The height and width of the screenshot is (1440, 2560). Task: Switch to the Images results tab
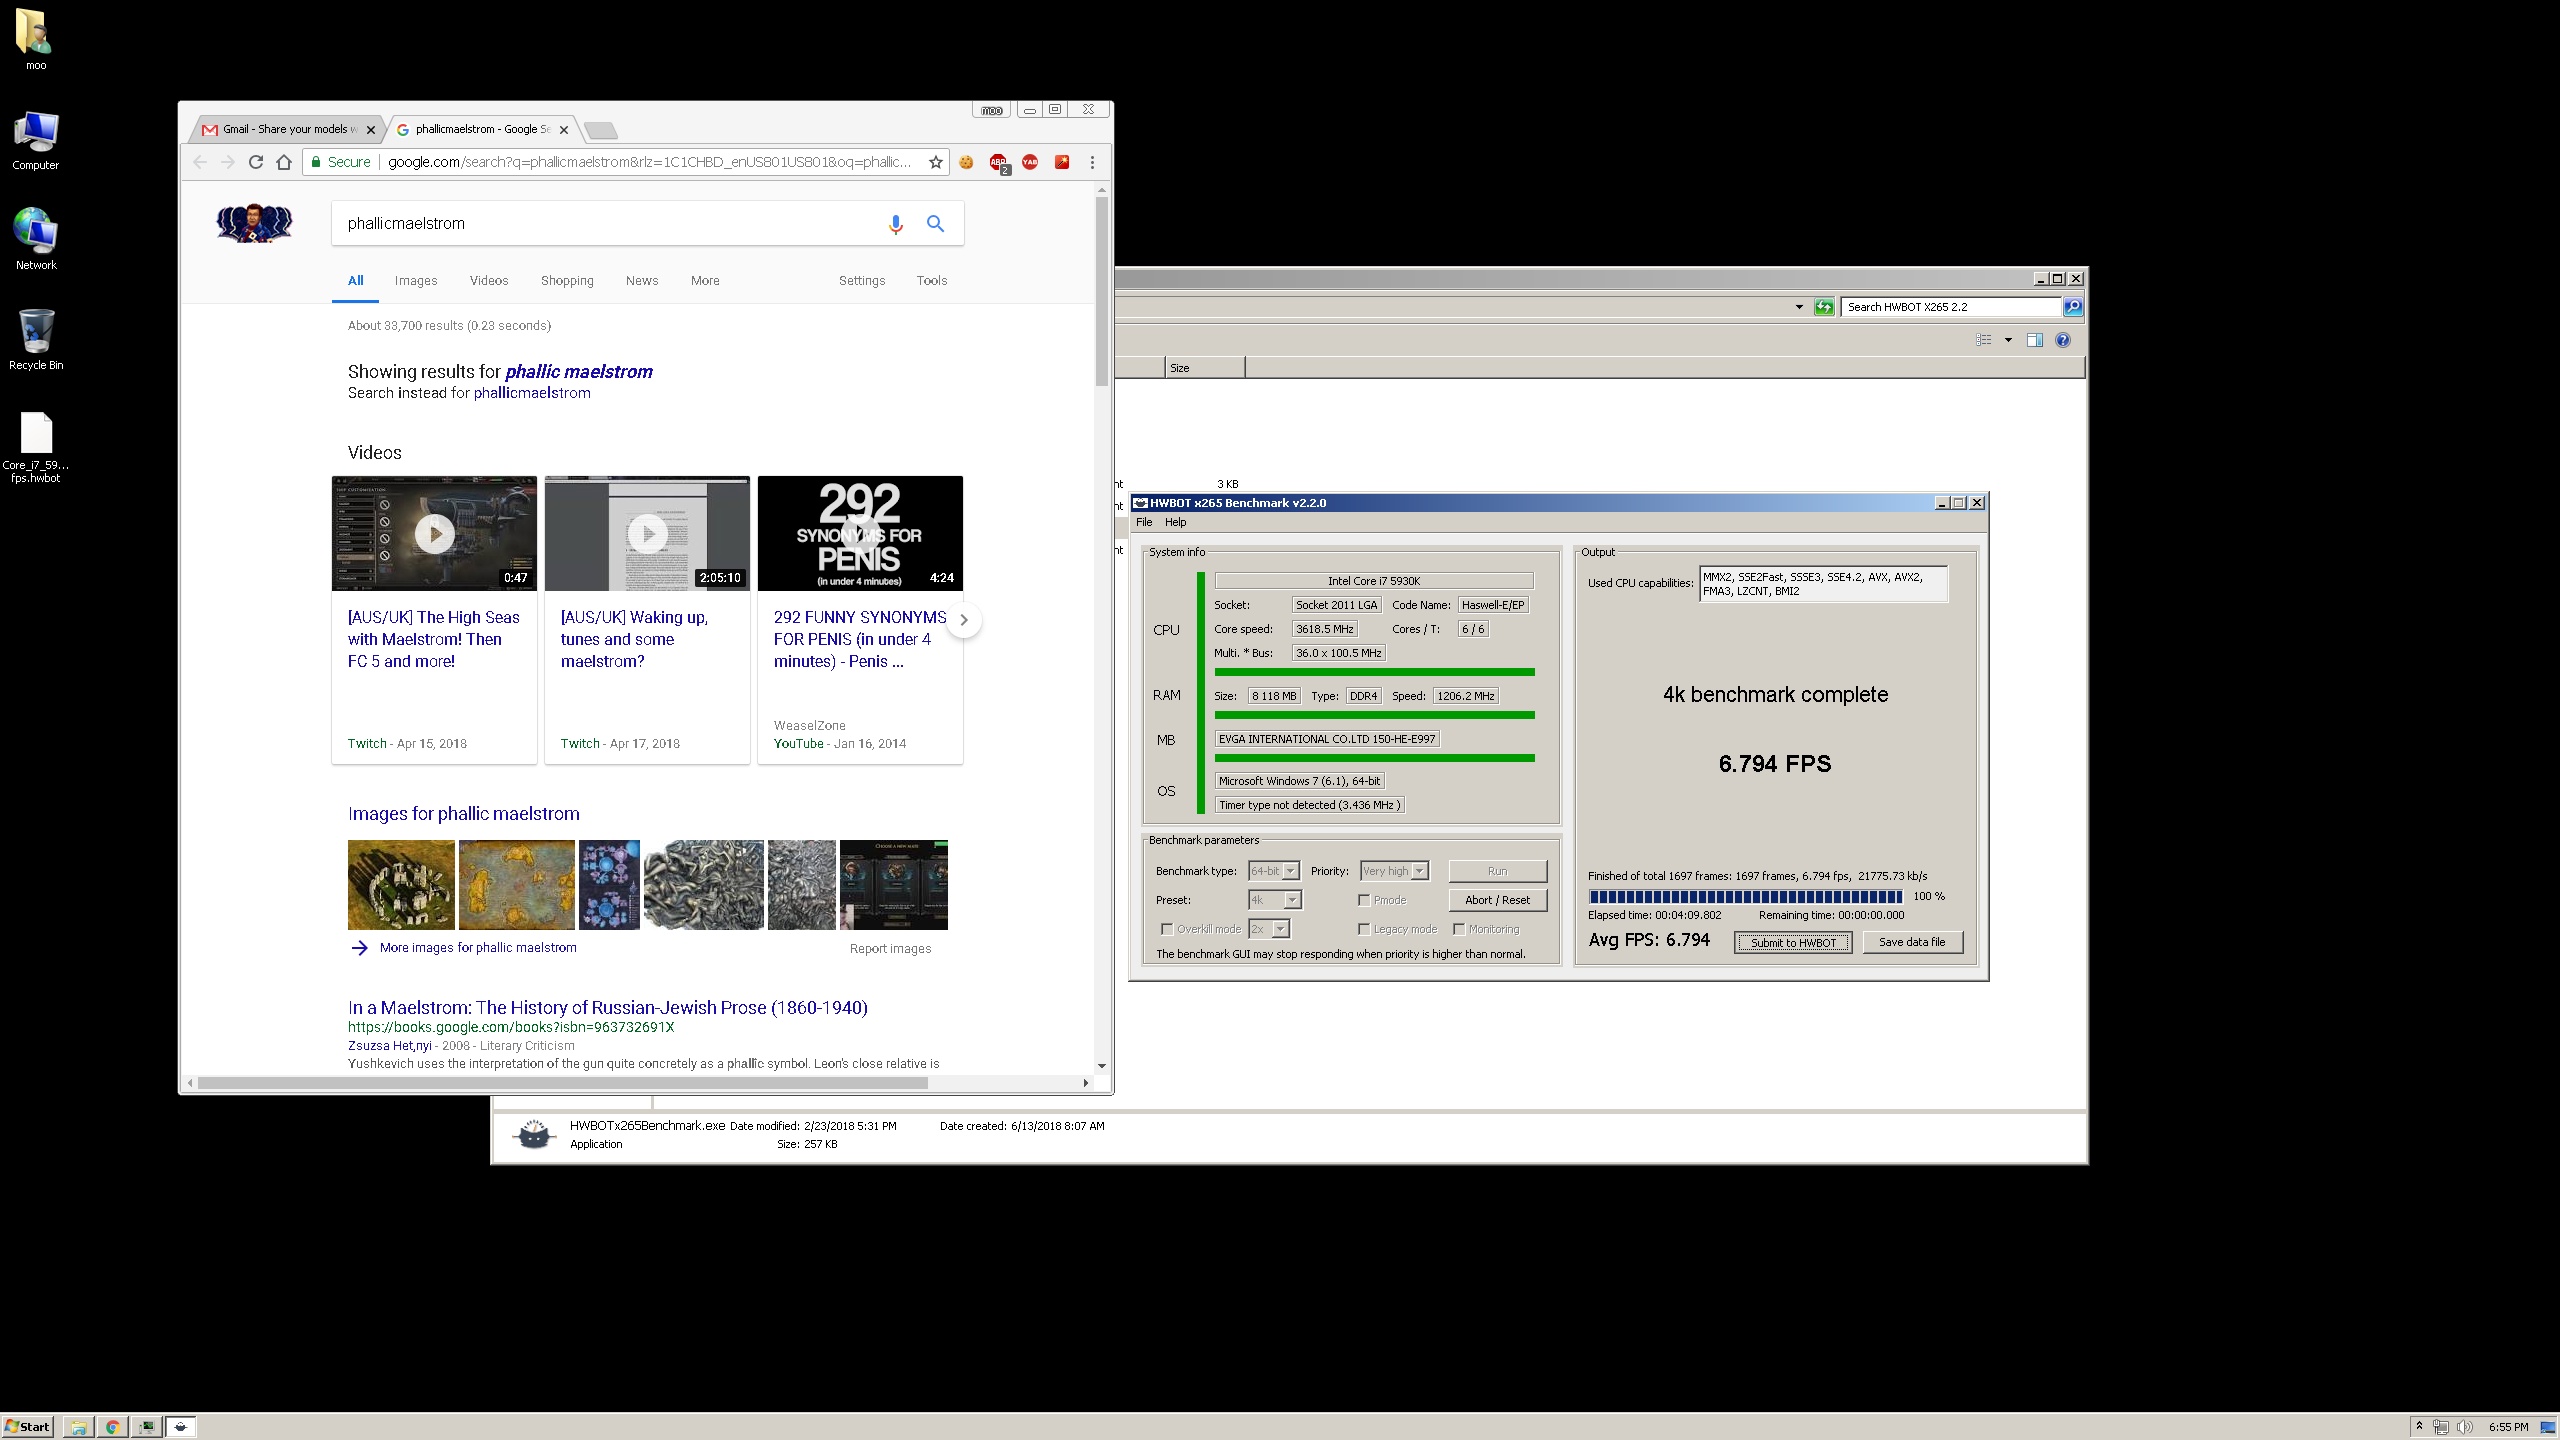click(x=416, y=281)
